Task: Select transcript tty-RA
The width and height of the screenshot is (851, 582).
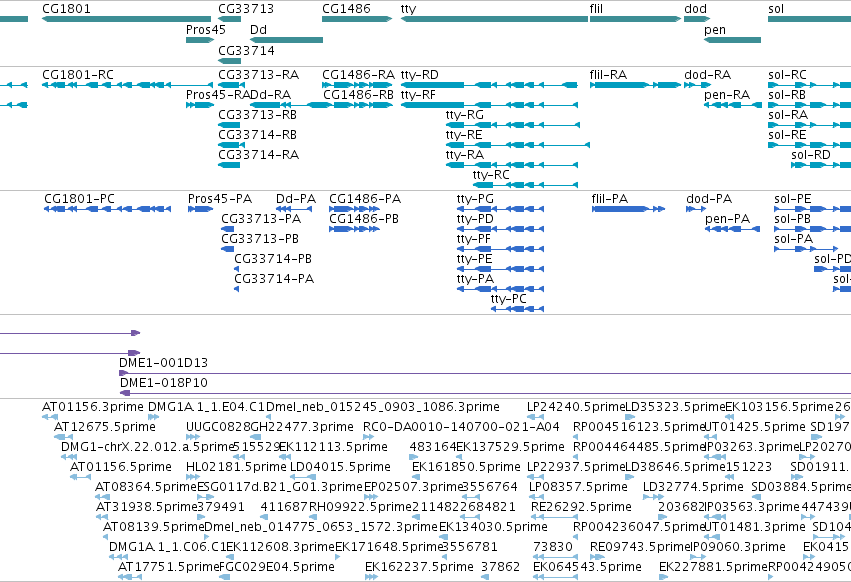Action: [x=512, y=165]
